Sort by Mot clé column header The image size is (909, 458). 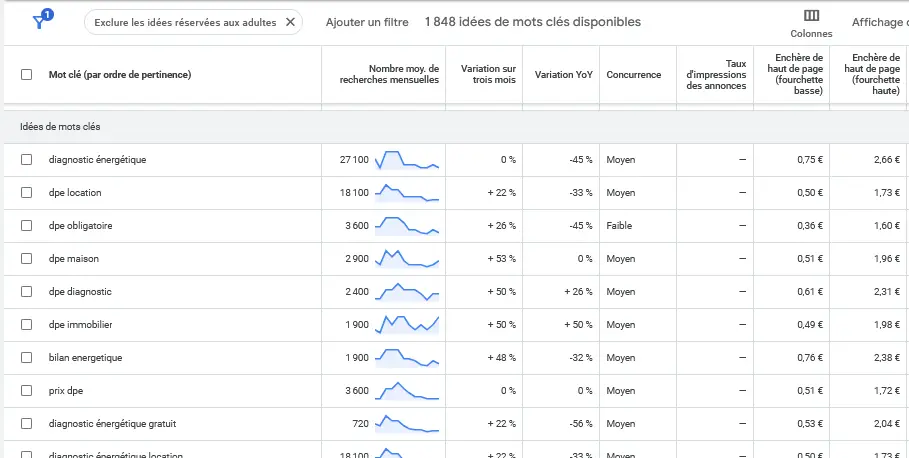pos(120,75)
